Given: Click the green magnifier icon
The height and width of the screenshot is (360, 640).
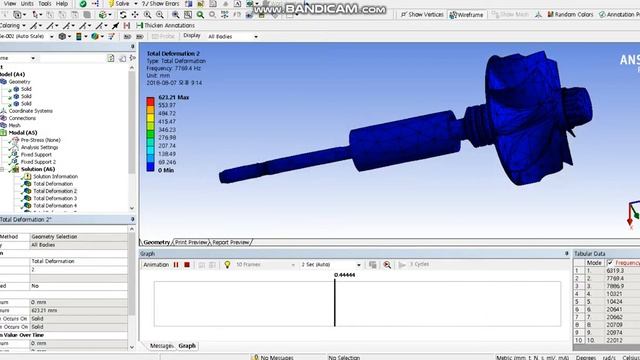Looking at the screenshot, I should pos(200,15).
